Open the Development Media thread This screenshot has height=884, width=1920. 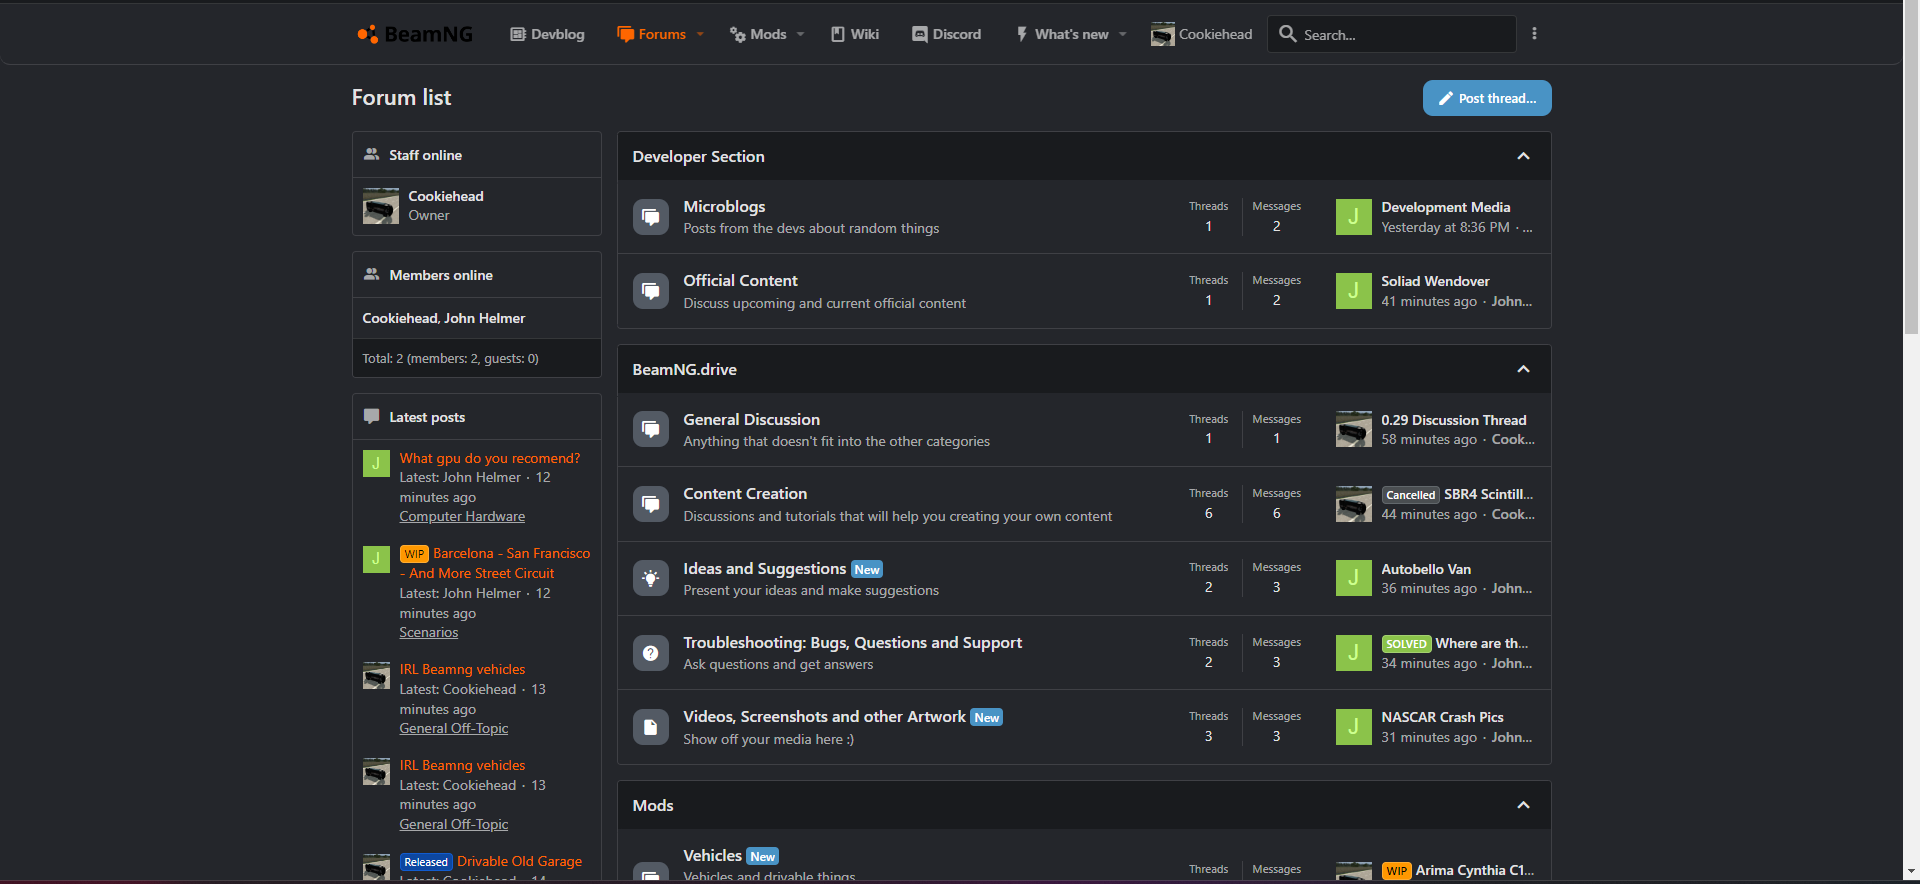(1445, 207)
